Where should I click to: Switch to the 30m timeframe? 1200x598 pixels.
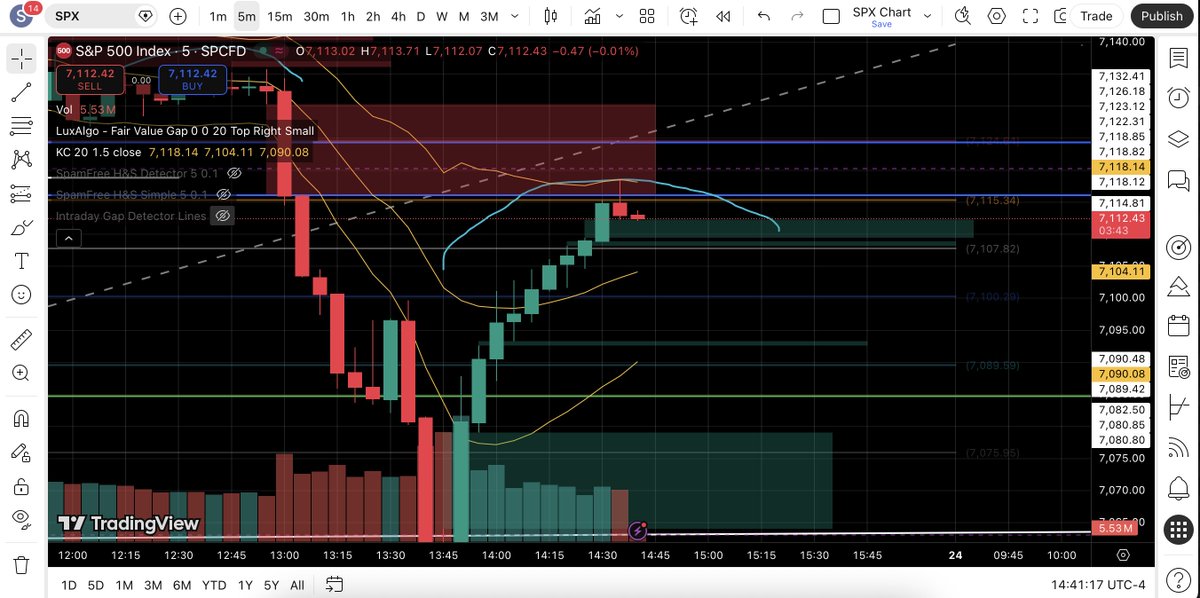(x=316, y=16)
